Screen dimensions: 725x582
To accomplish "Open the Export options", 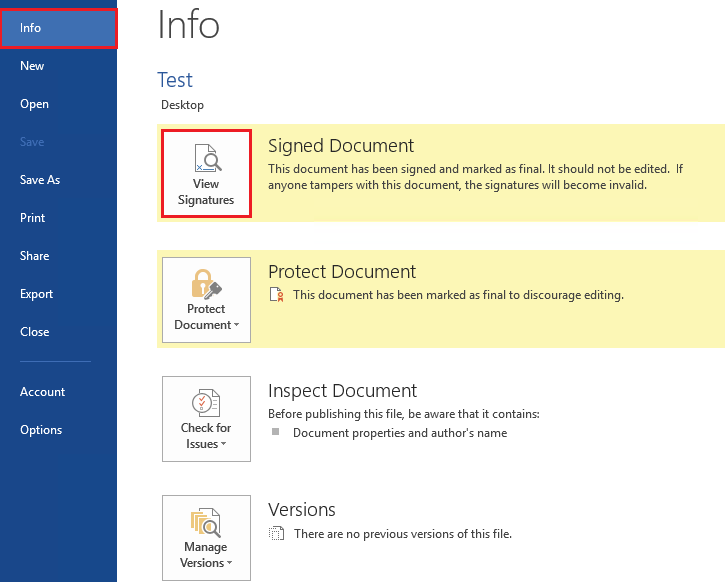I will pyautogui.click(x=36, y=294).
